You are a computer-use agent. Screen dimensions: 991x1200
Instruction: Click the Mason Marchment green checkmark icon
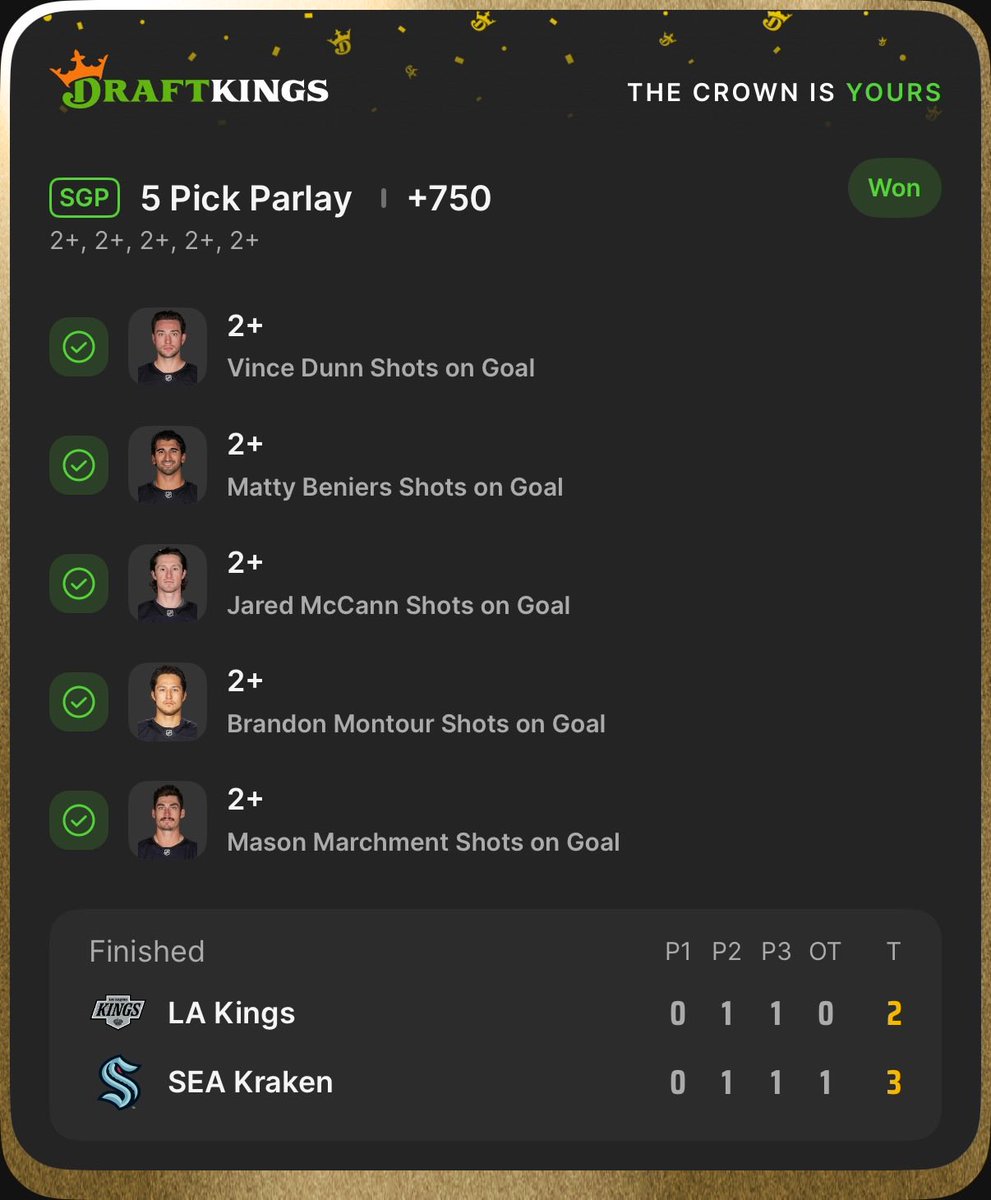(79, 820)
